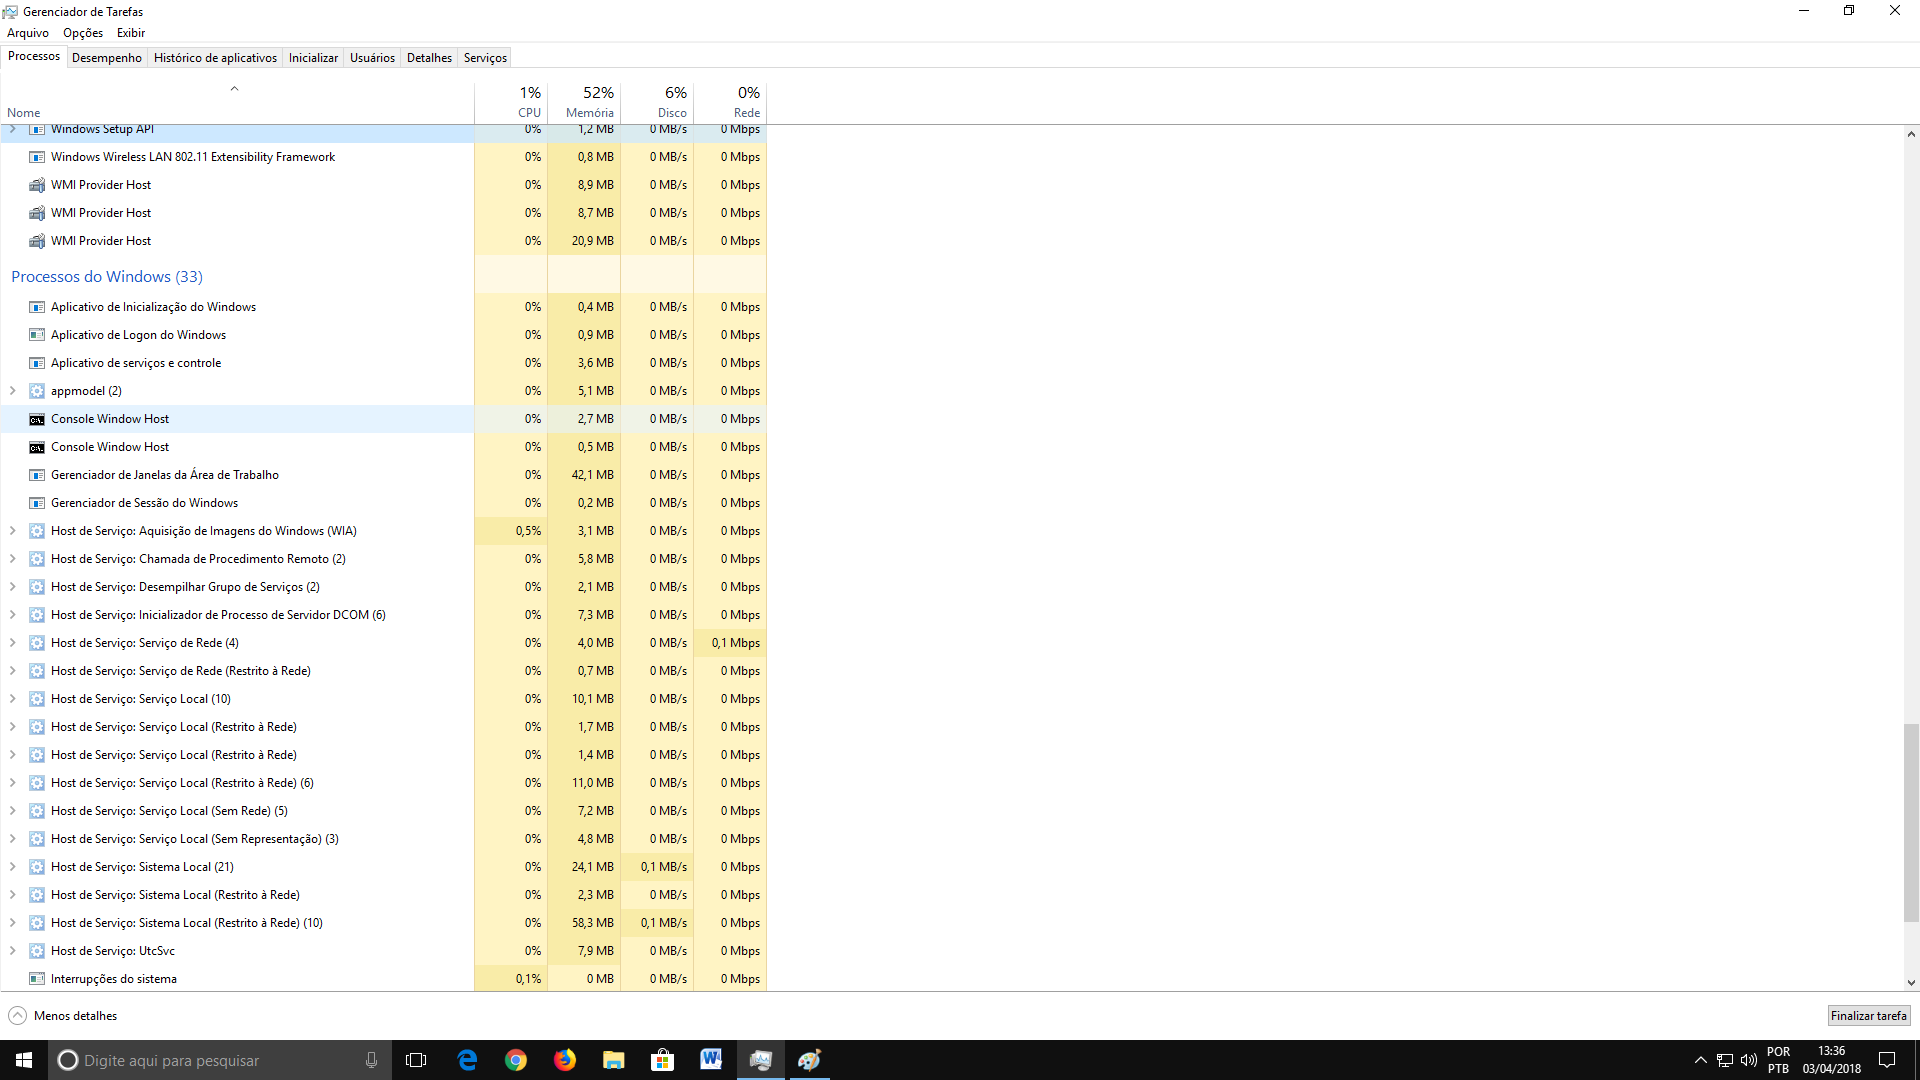Expand Host de Serviço: Serviço de Rede (4)
Viewport: 1920px width, 1080px height.
13,643
